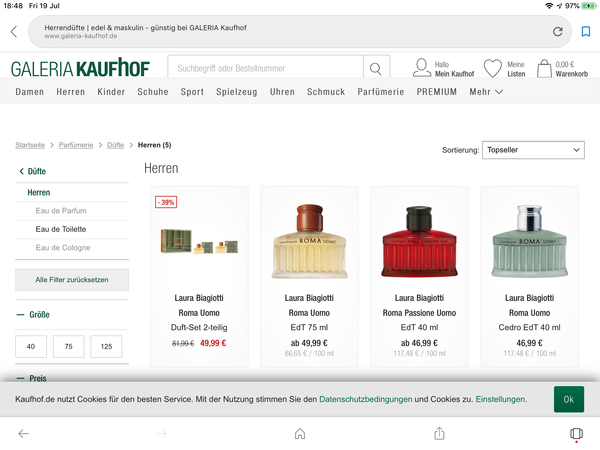Open the Herren menu
This screenshot has width=600, height=450.
coord(70,92)
